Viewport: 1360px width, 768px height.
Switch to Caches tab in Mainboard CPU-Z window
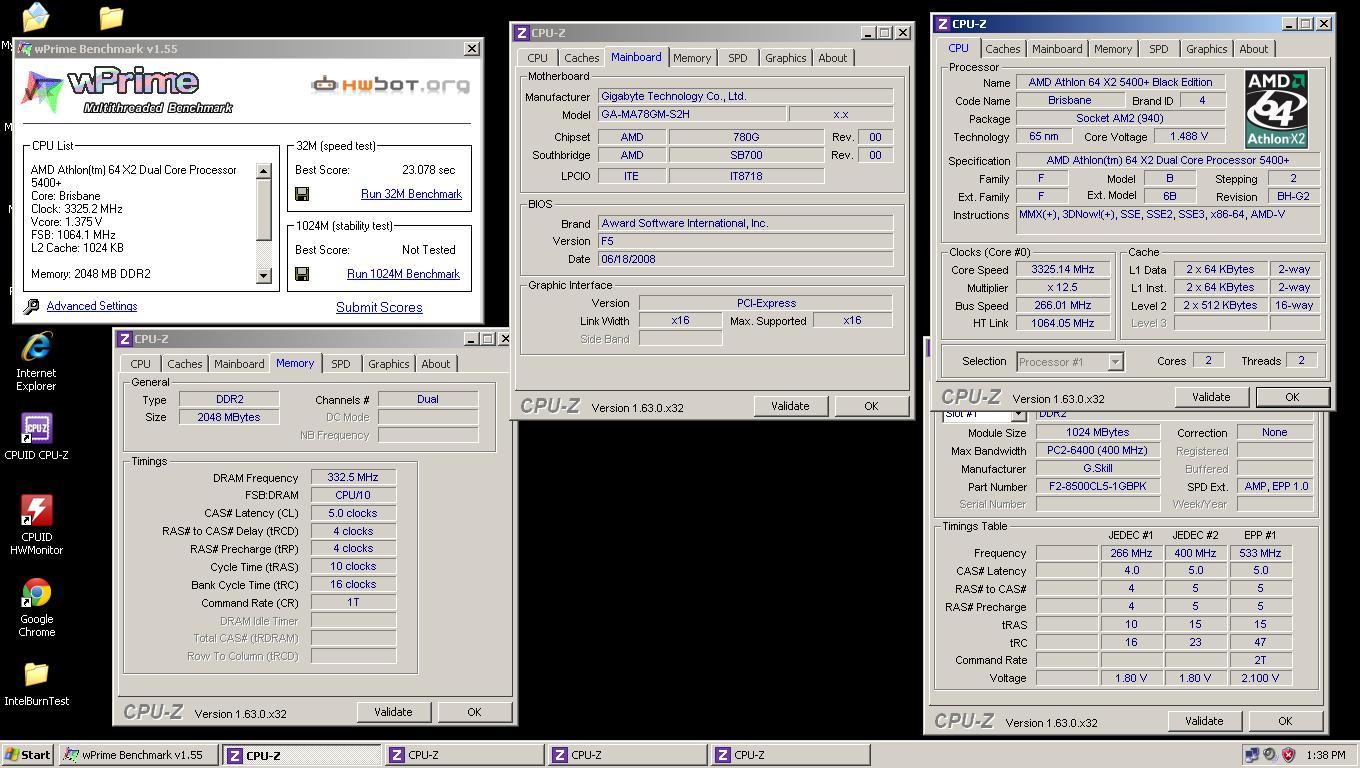(x=581, y=58)
